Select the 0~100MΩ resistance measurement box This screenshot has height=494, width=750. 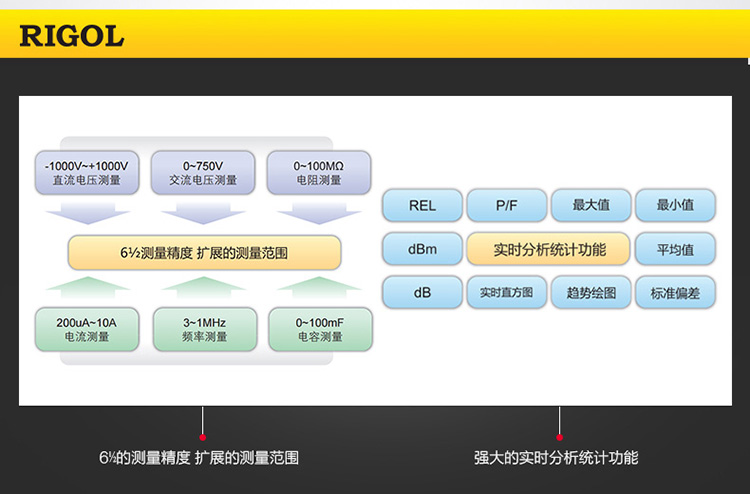point(319,172)
